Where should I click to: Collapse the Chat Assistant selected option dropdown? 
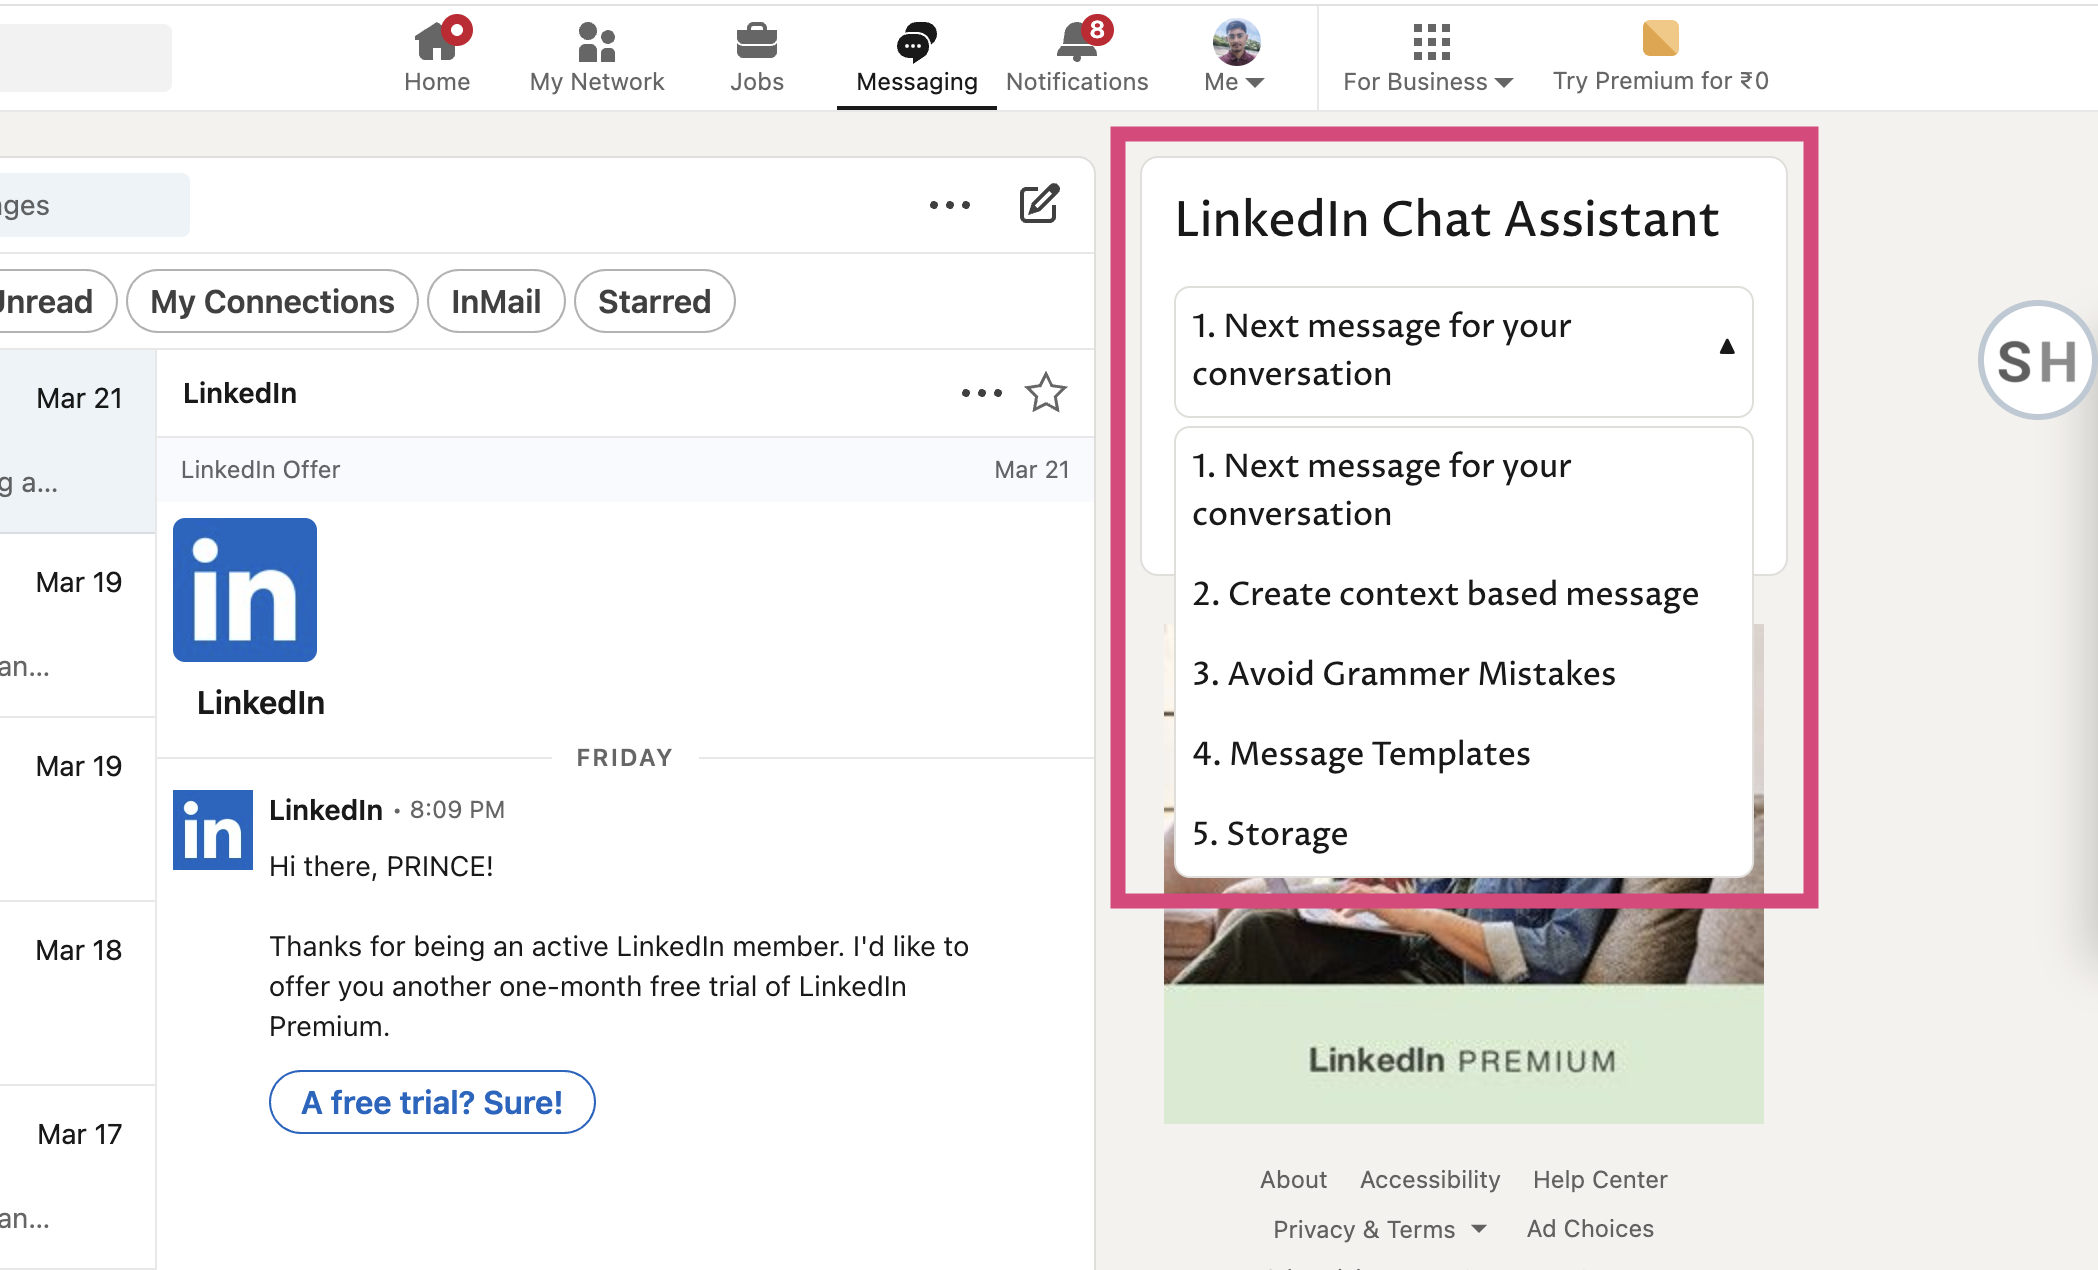[1464, 351]
